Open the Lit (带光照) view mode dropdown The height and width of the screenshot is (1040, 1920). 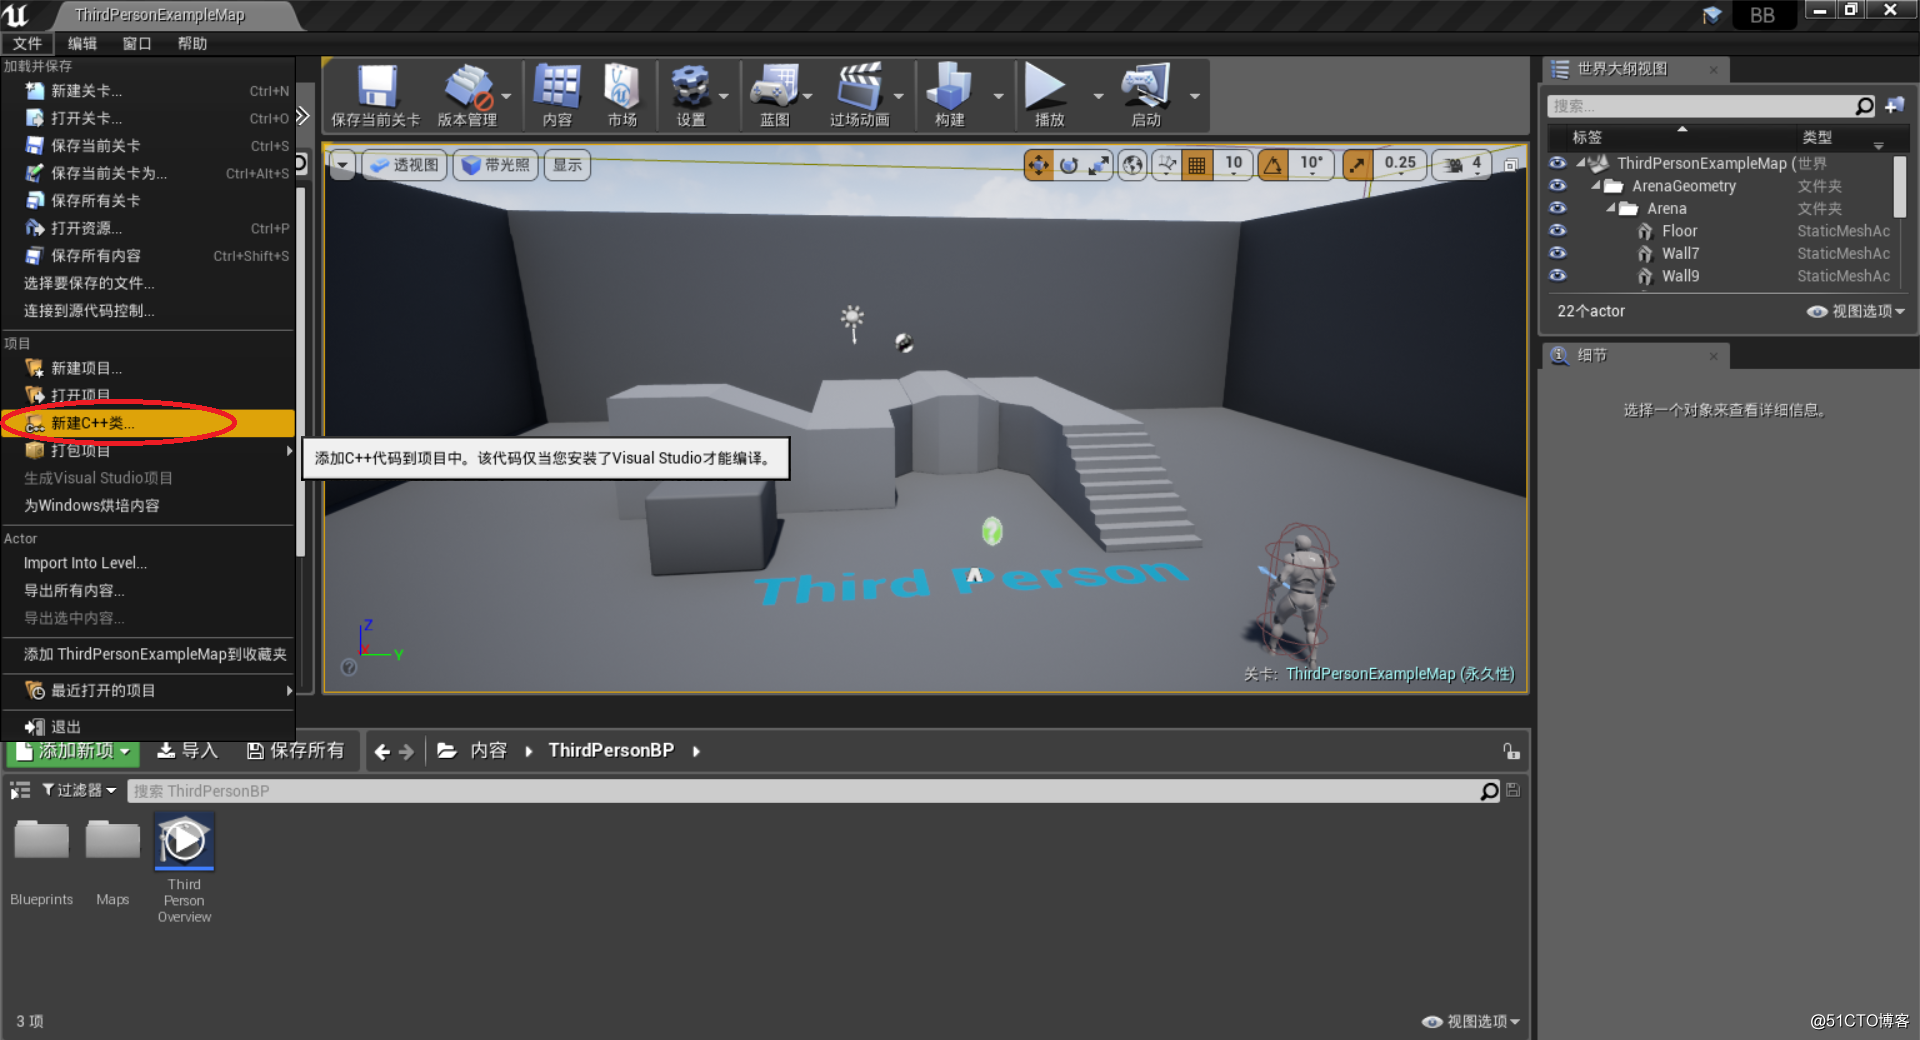pyautogui.click(x=496, y=165)
